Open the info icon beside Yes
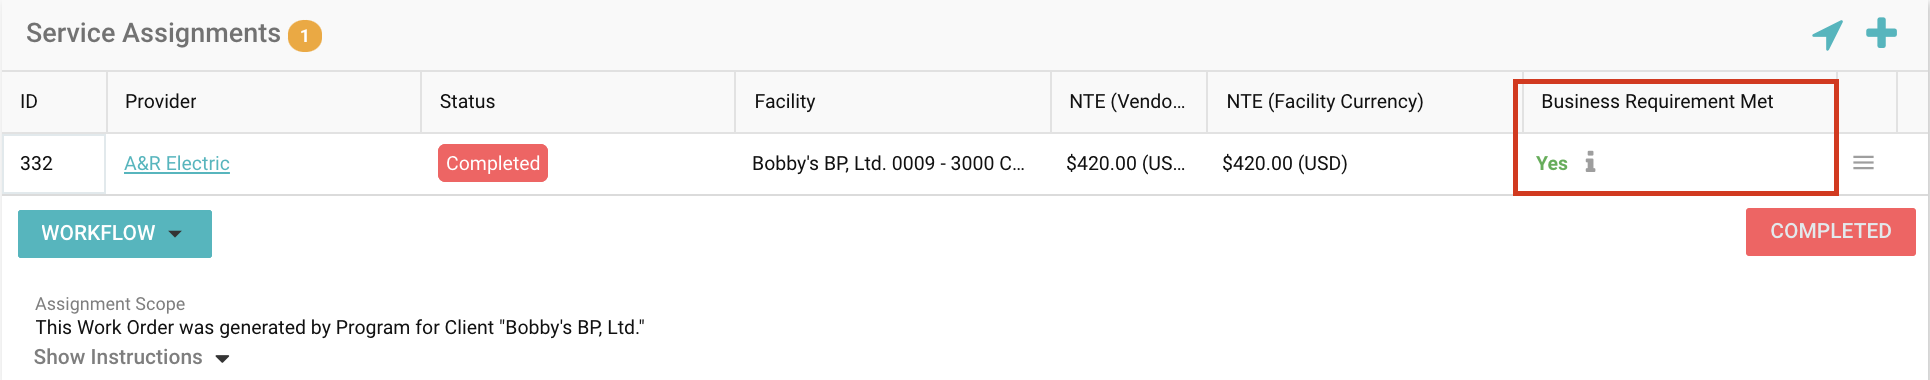This screenshot has height=380, width=1930. pos(1590,162)
